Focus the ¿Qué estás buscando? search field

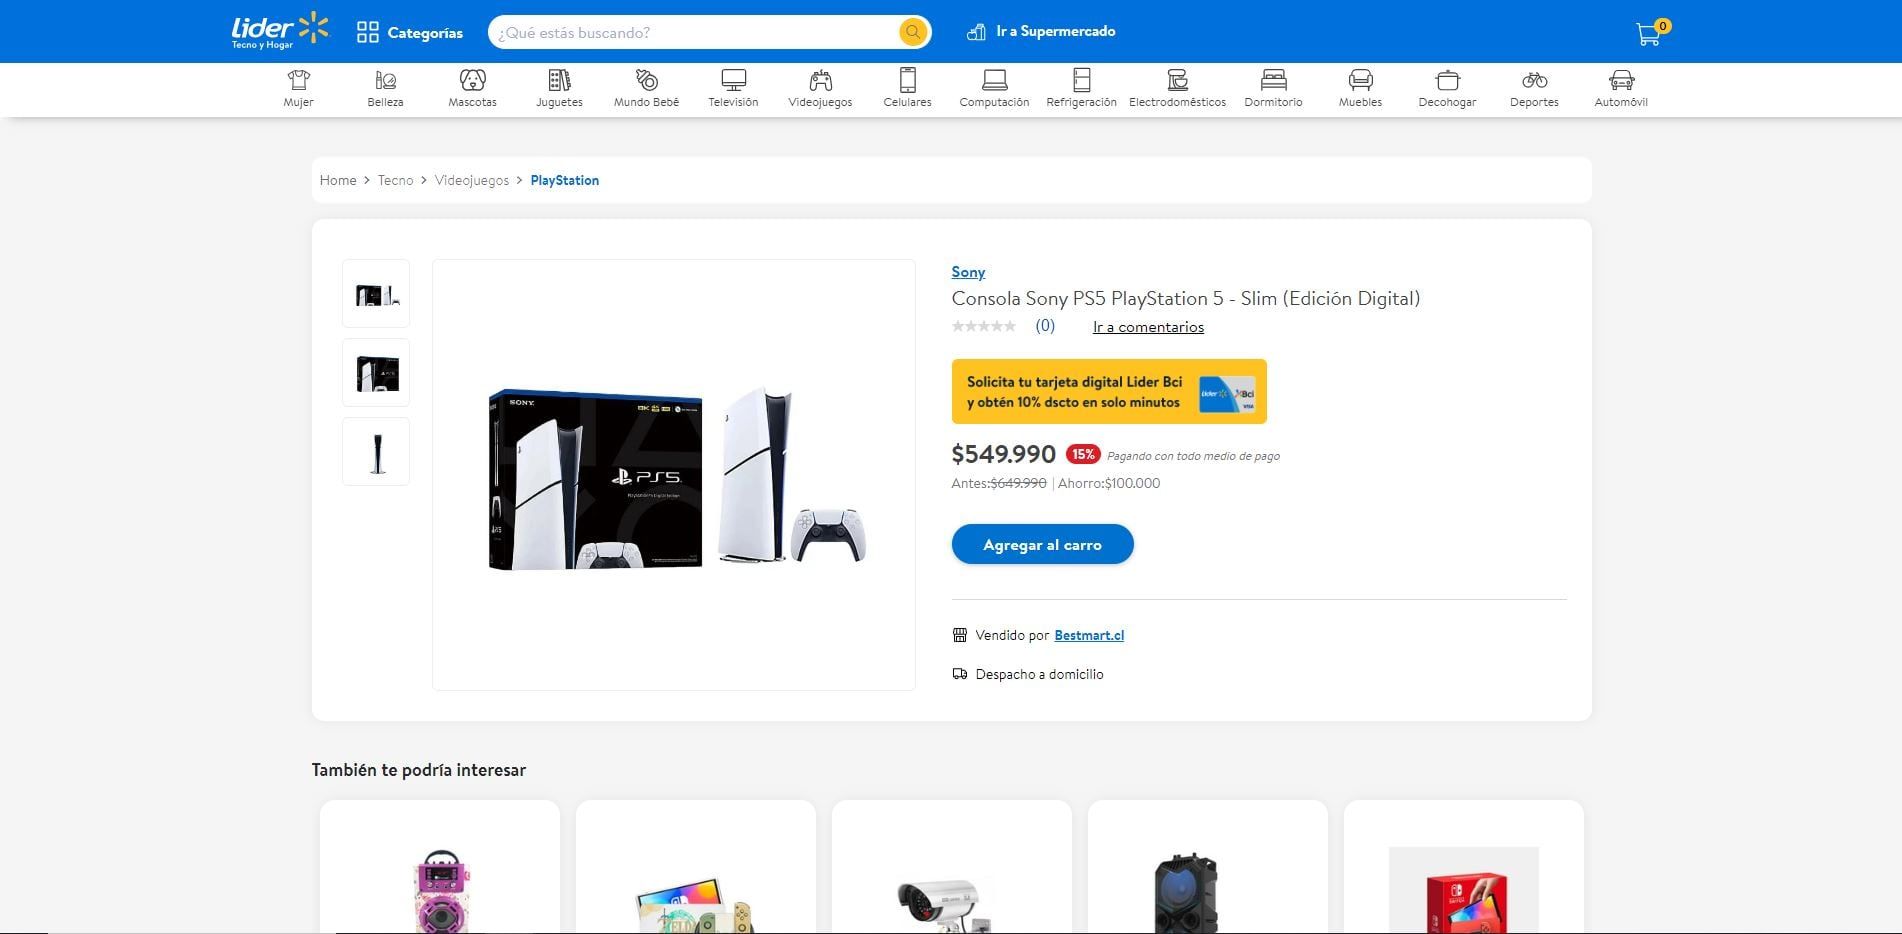[695, 32]
